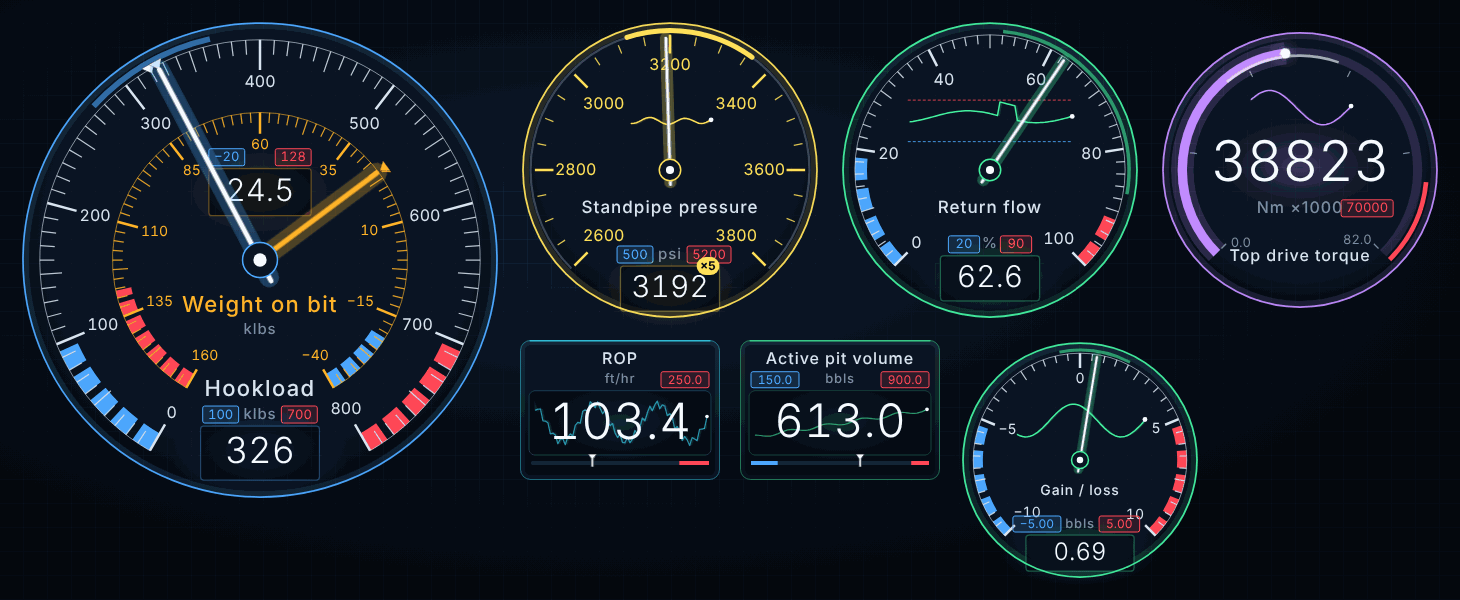
Task: Click the Return flow green trend sparkline
Action: (x=990, y=115)
